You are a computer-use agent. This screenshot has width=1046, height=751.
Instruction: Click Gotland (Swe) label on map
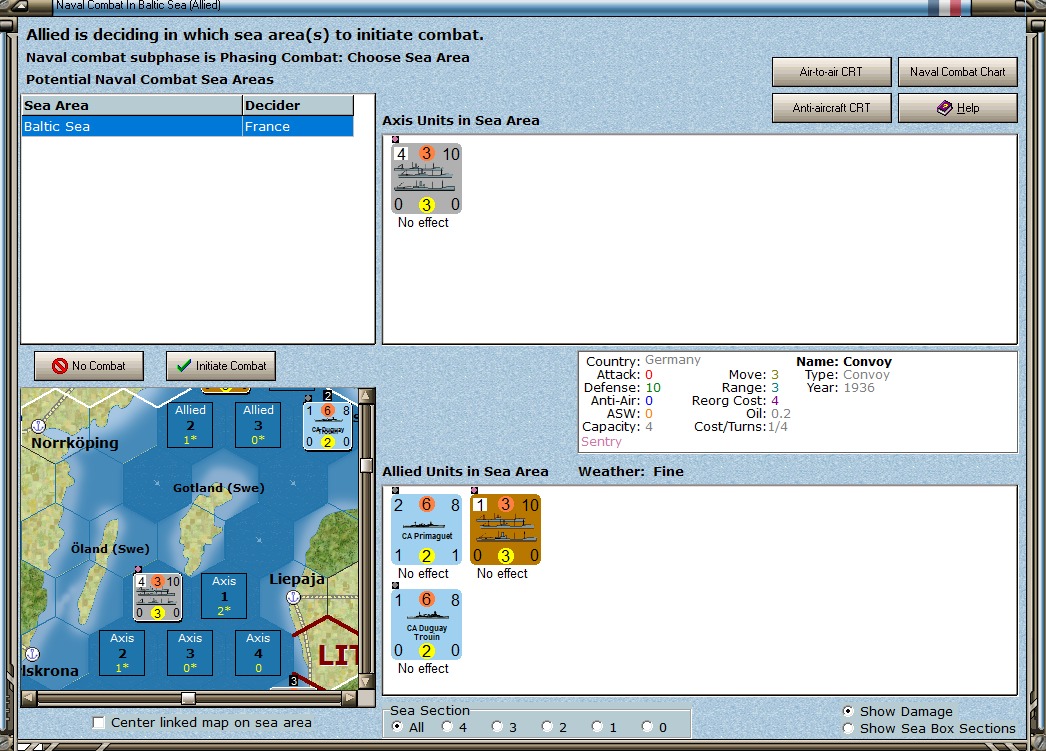[219, 488]
